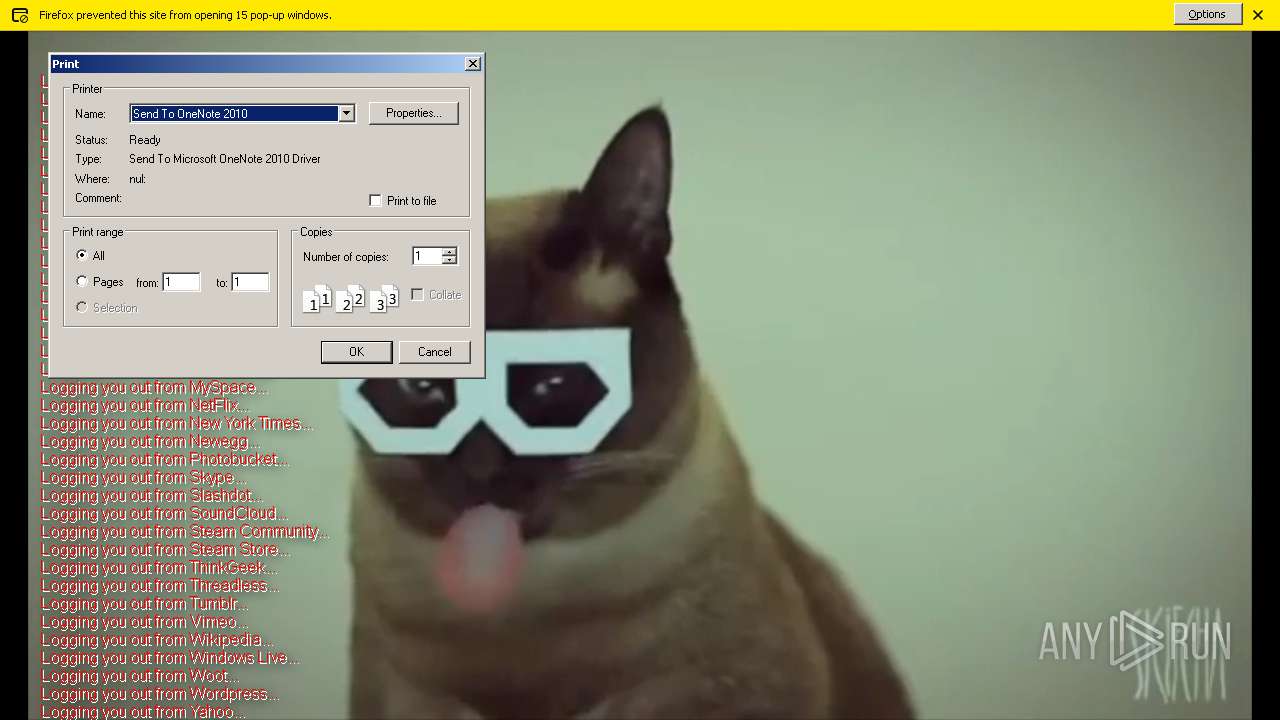The height and width of the screenshot is (720, 1280).
Task: Click 'Logging you out from Windows Live...'
Action: (170, 658)
